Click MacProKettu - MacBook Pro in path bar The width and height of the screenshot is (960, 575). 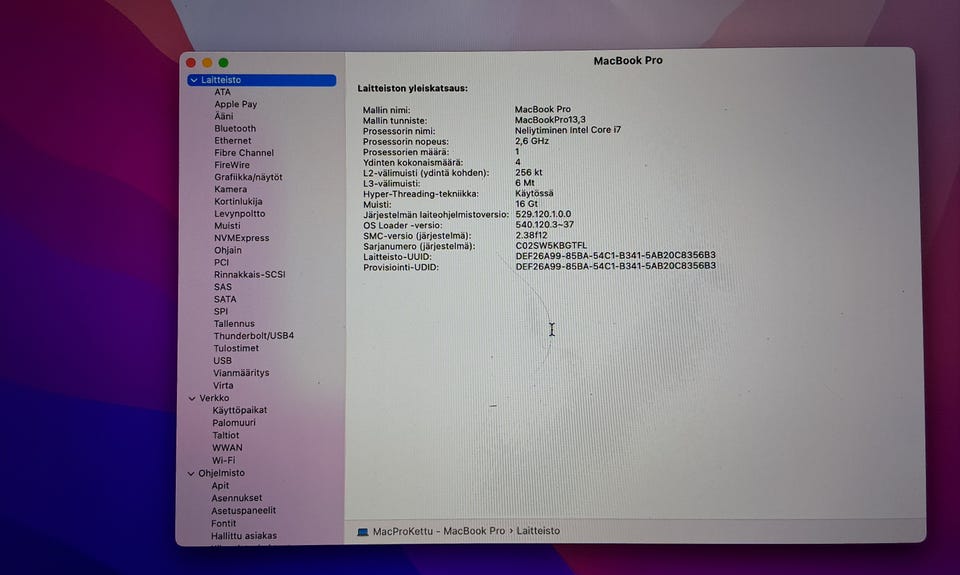pos(438,531)
